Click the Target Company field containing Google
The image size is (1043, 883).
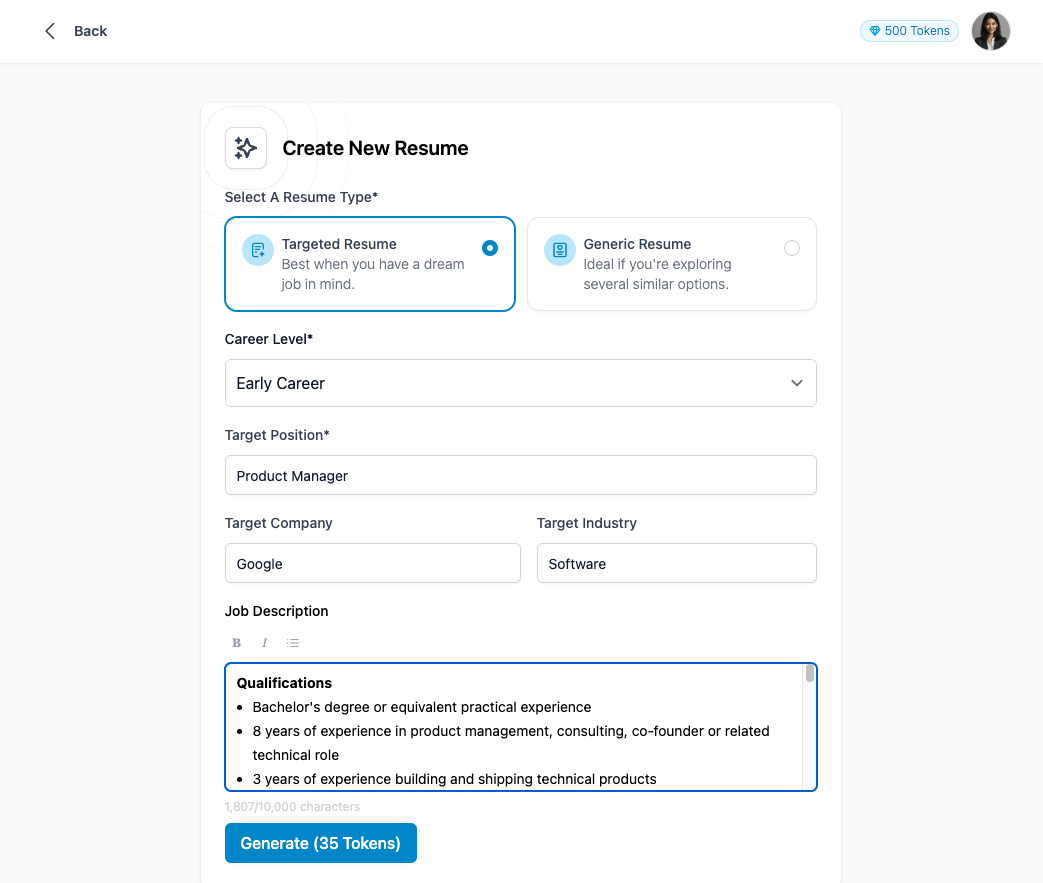click(x=372, y=563)
